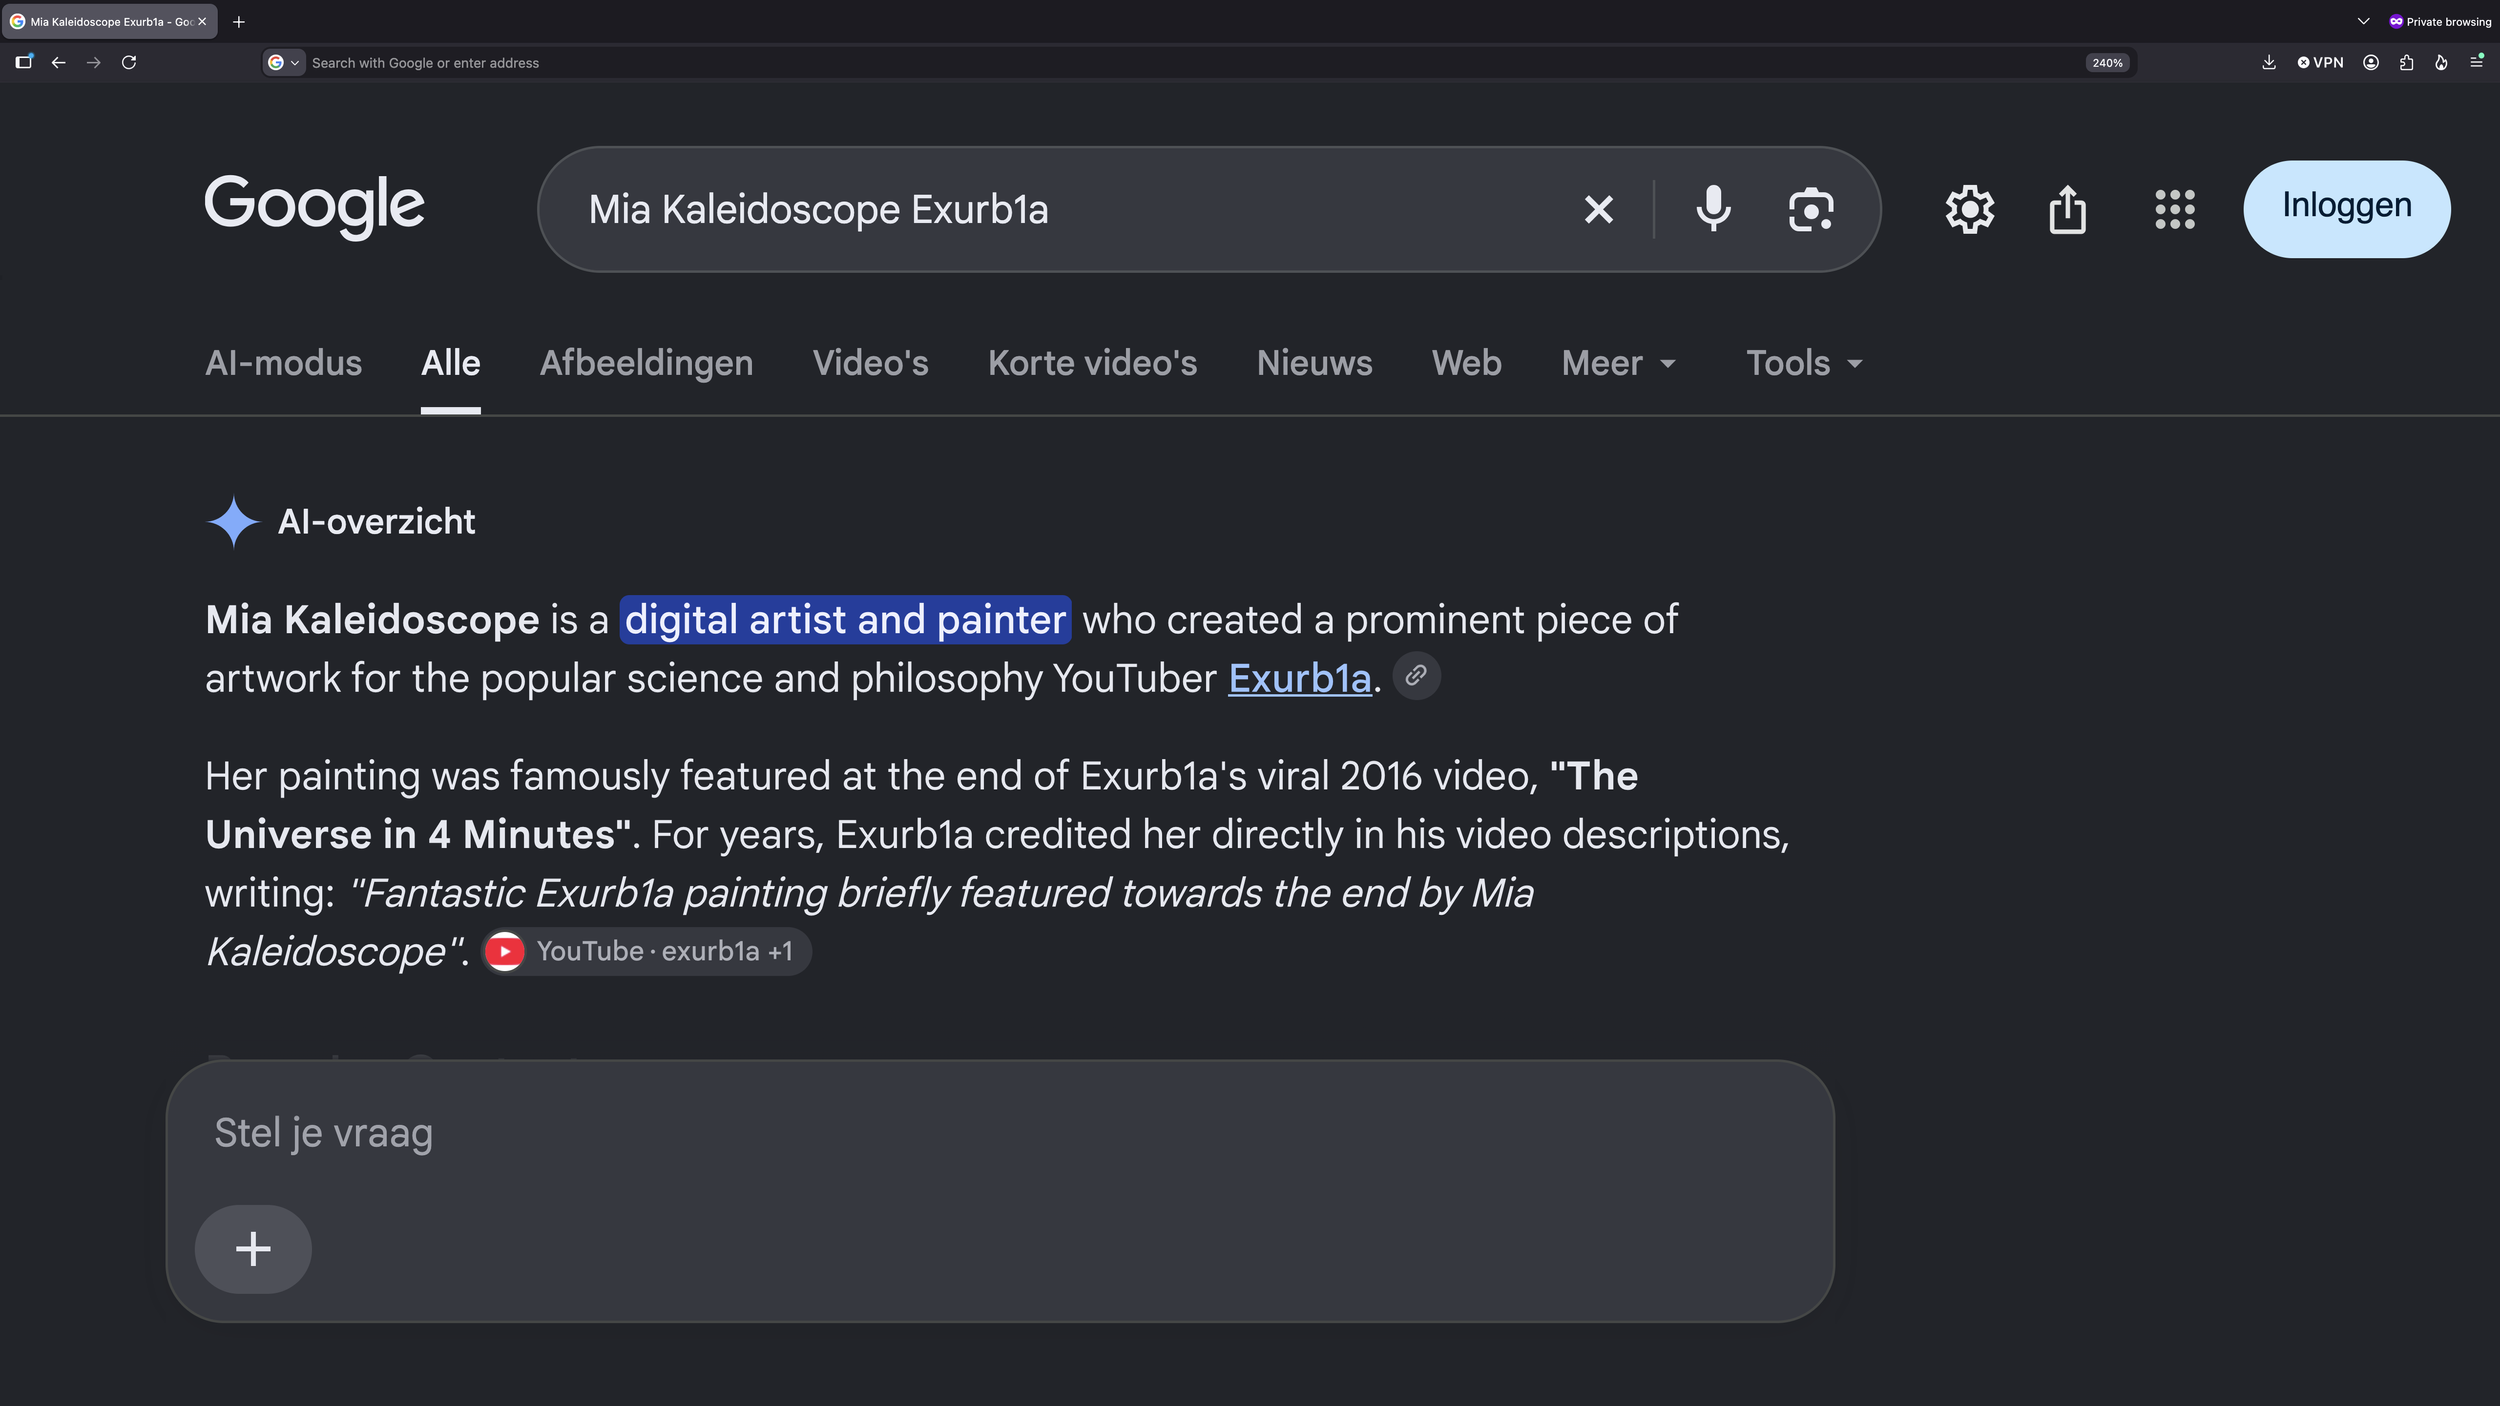Viewport: 2500px width, 1406px height.
Task: Switch to the AI-modus tab
Action: (x=283, y=363)
